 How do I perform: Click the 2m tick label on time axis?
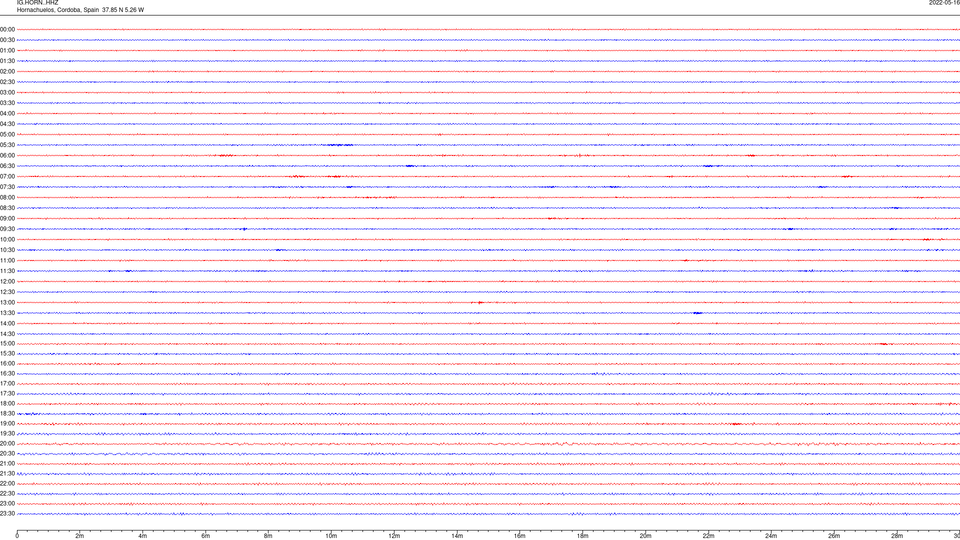pyautogui.click(x=80, y=536)
